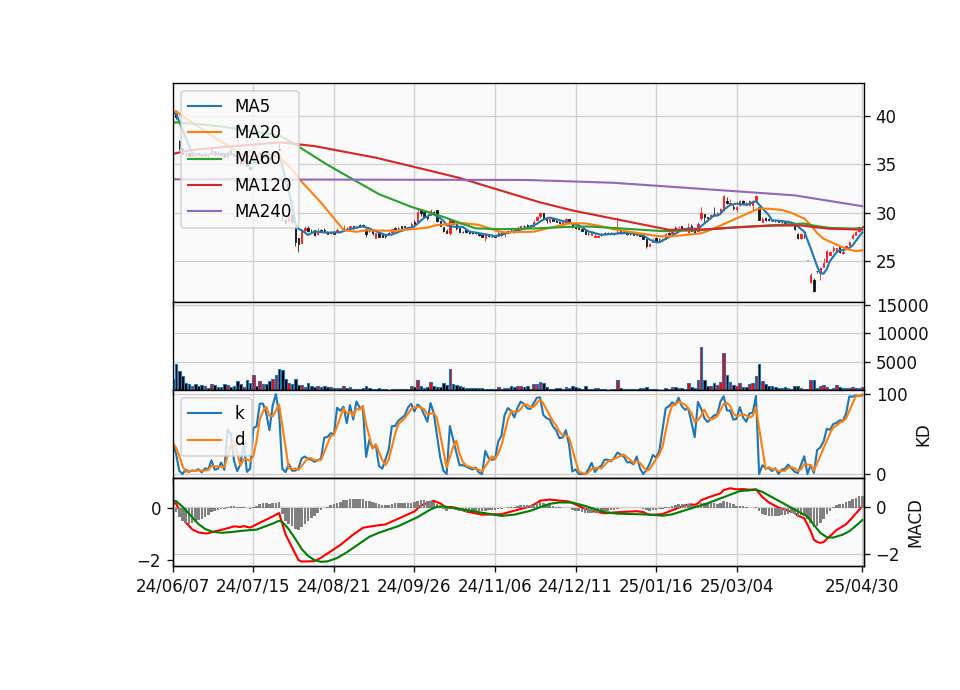Click the MA20 legend label
The height and width of the screenshot is (690, 960).
click(x=258, y=132)
